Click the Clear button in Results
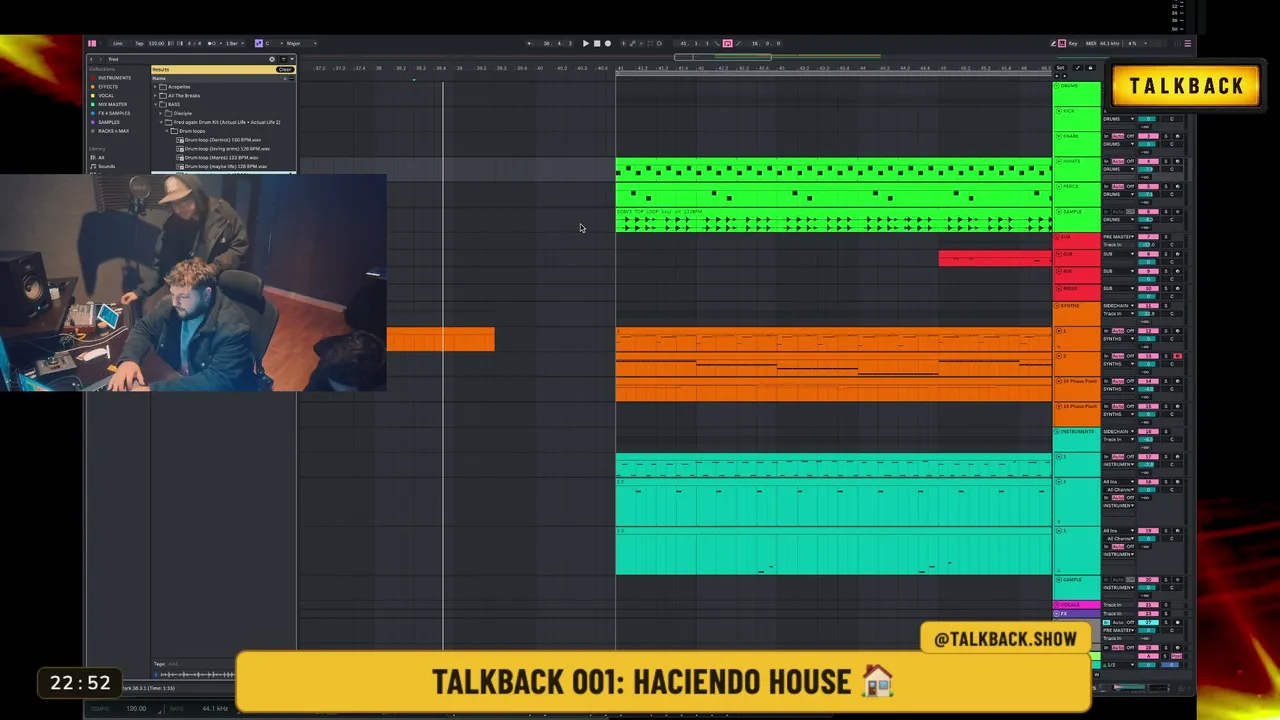The image size is (1280, 720). [285, 69]
